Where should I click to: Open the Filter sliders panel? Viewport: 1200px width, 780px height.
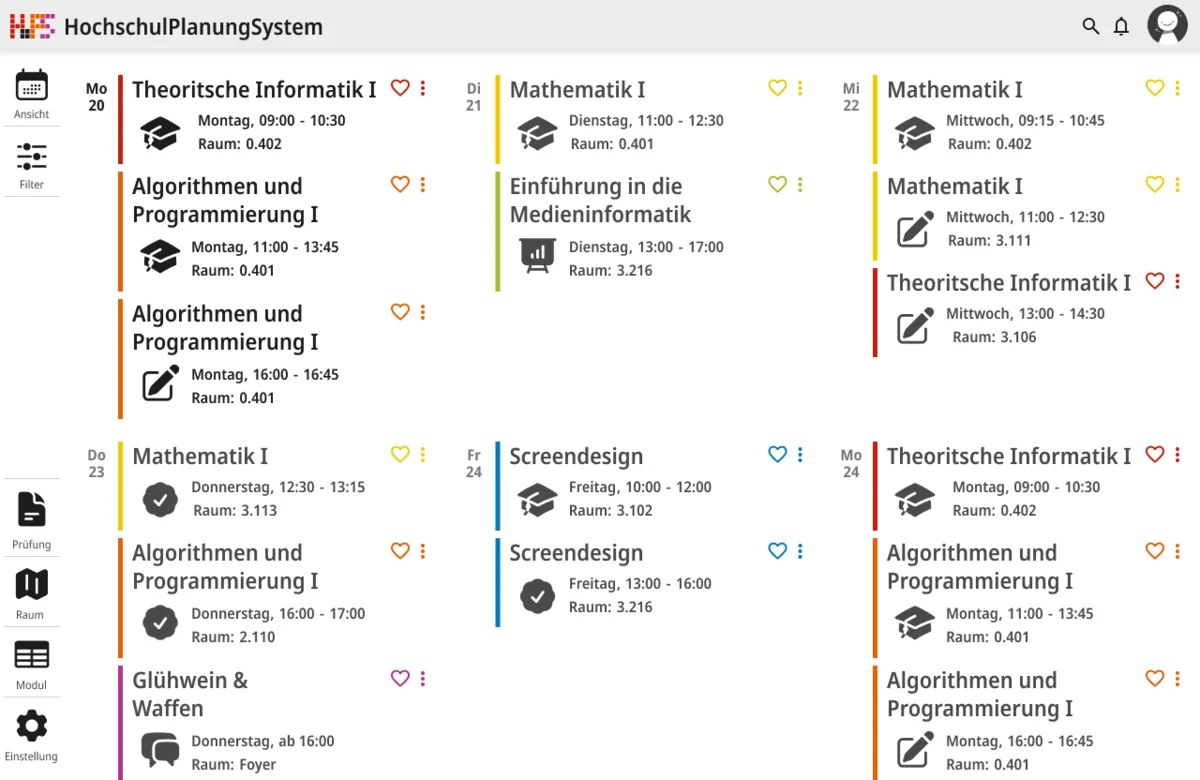click(x=32, y=165)
